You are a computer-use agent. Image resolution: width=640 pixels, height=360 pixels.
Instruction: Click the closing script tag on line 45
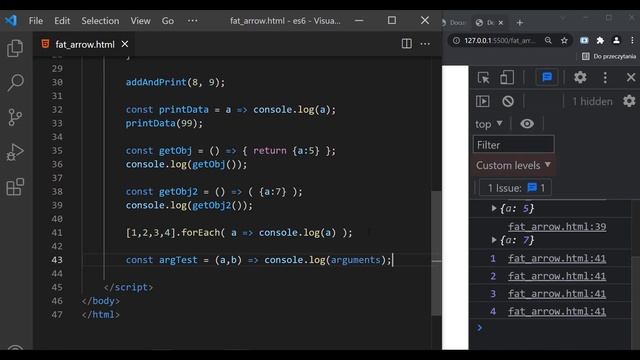tap(128, 287)
